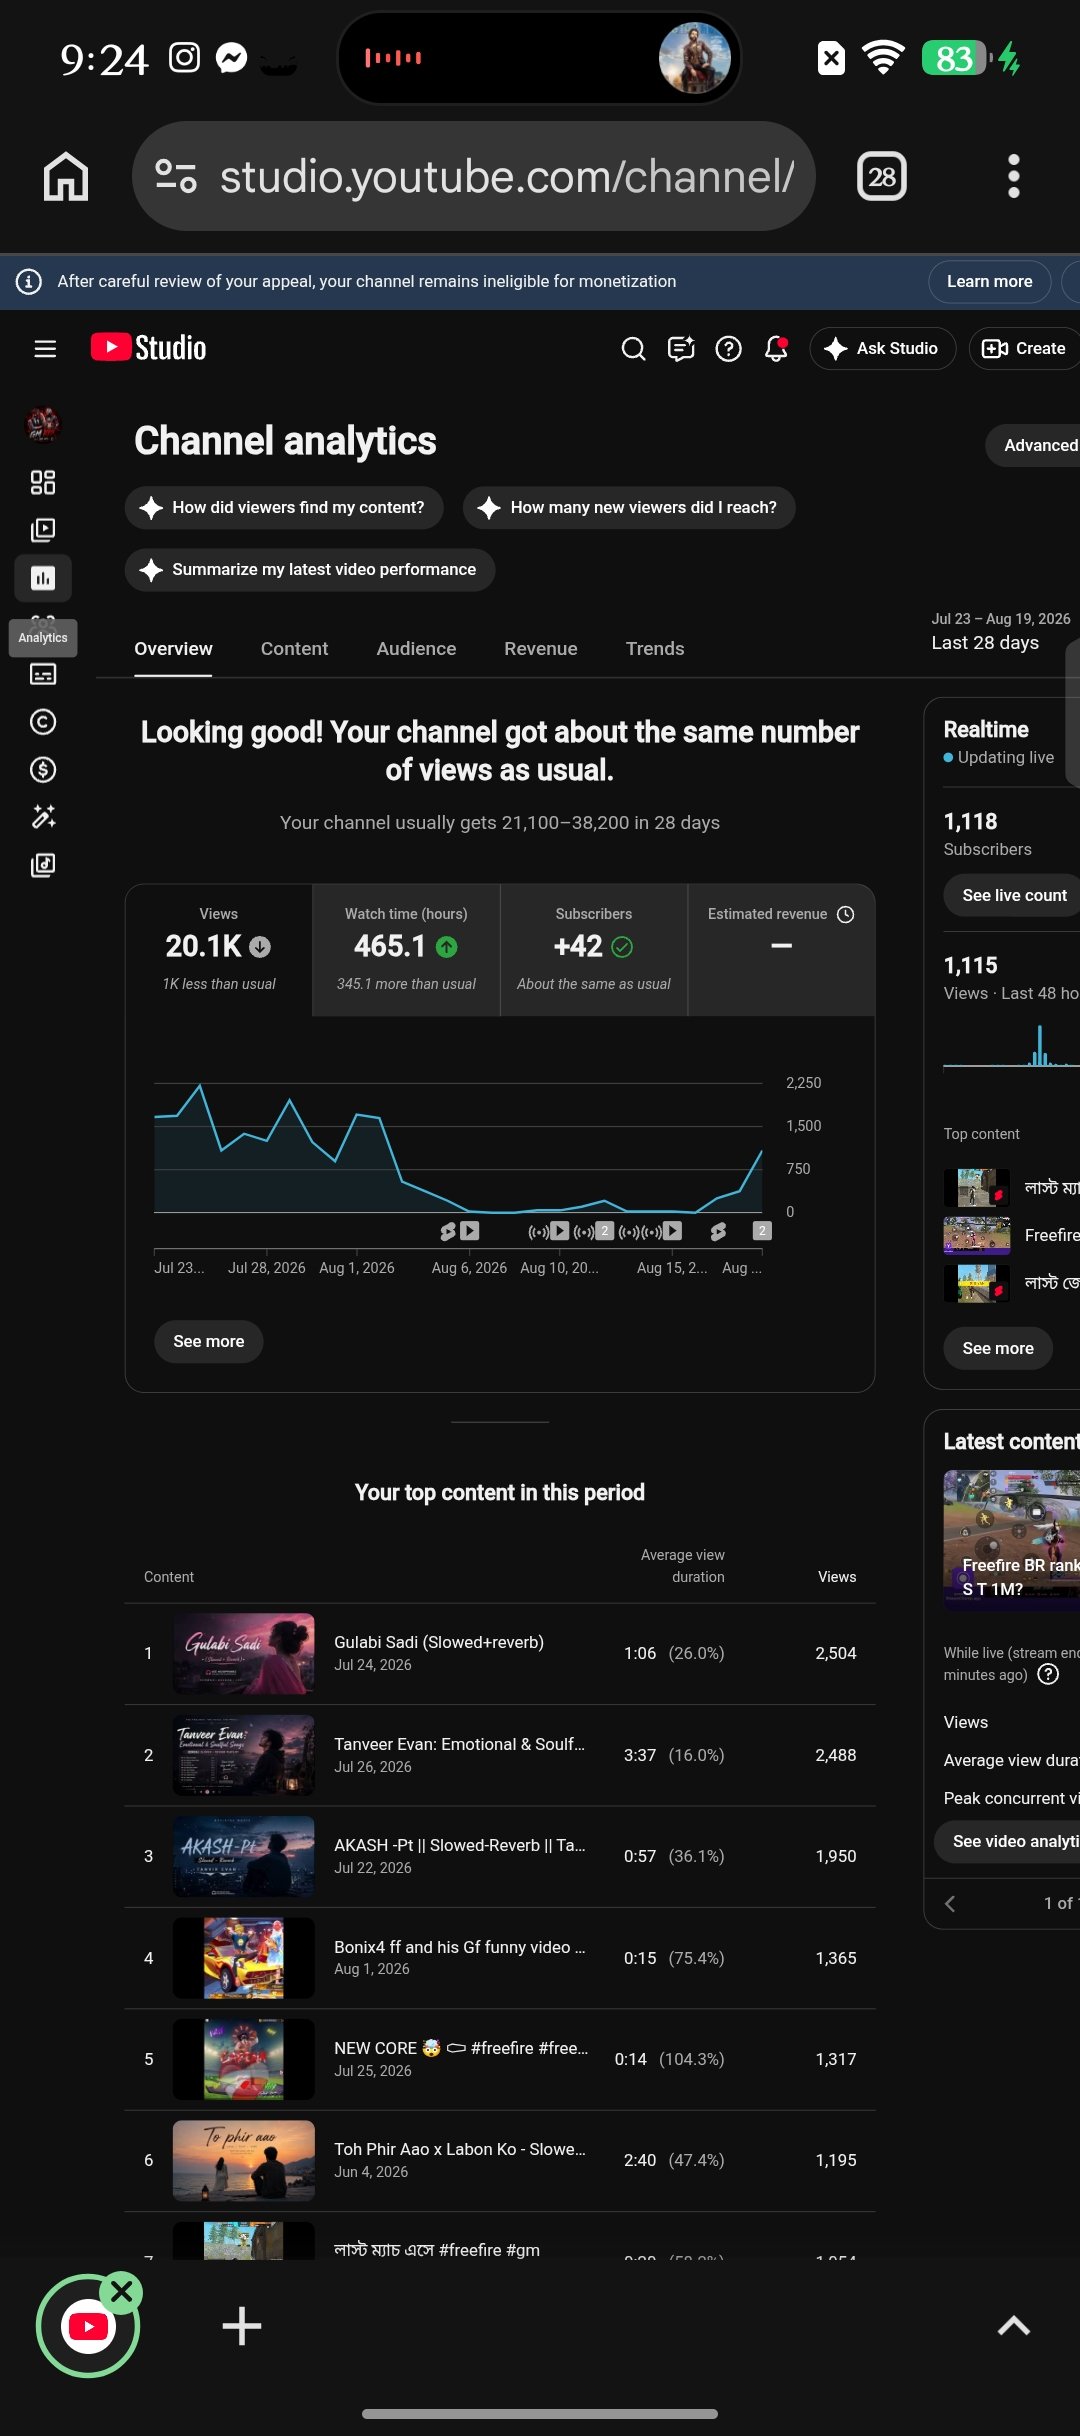Viewport: 1080px width, 2436px height.
Task: Click the '2' marker at chart's right end
Action: tap(762, 1231)
